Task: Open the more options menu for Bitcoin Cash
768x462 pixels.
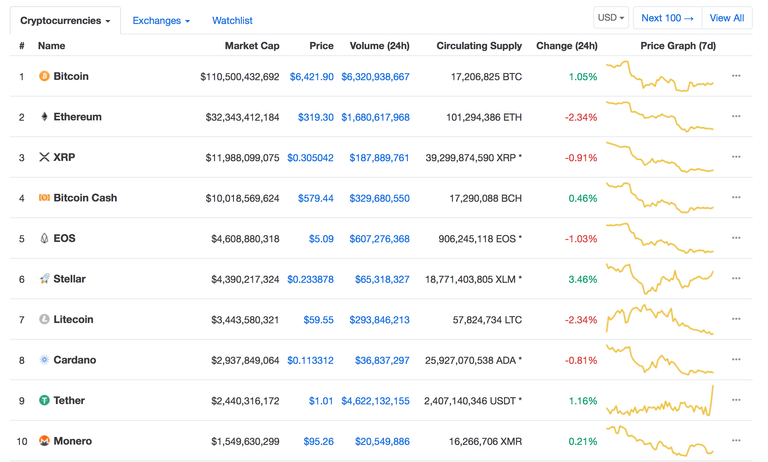Action: (736, 197)
